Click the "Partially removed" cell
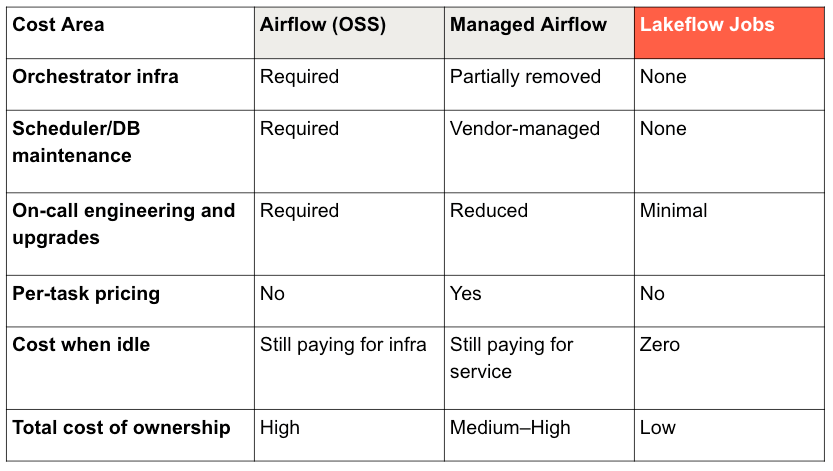833x471 pixels. [x=525, y=77]
